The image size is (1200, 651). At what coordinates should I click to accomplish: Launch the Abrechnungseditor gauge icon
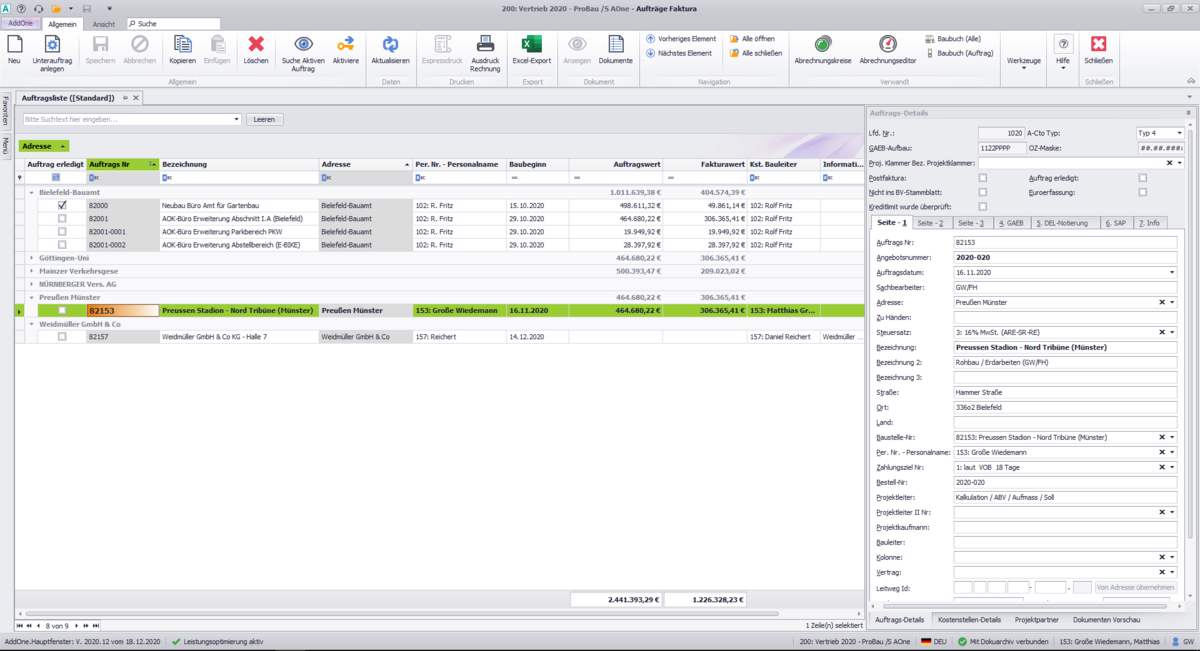[x=888, y=44]
